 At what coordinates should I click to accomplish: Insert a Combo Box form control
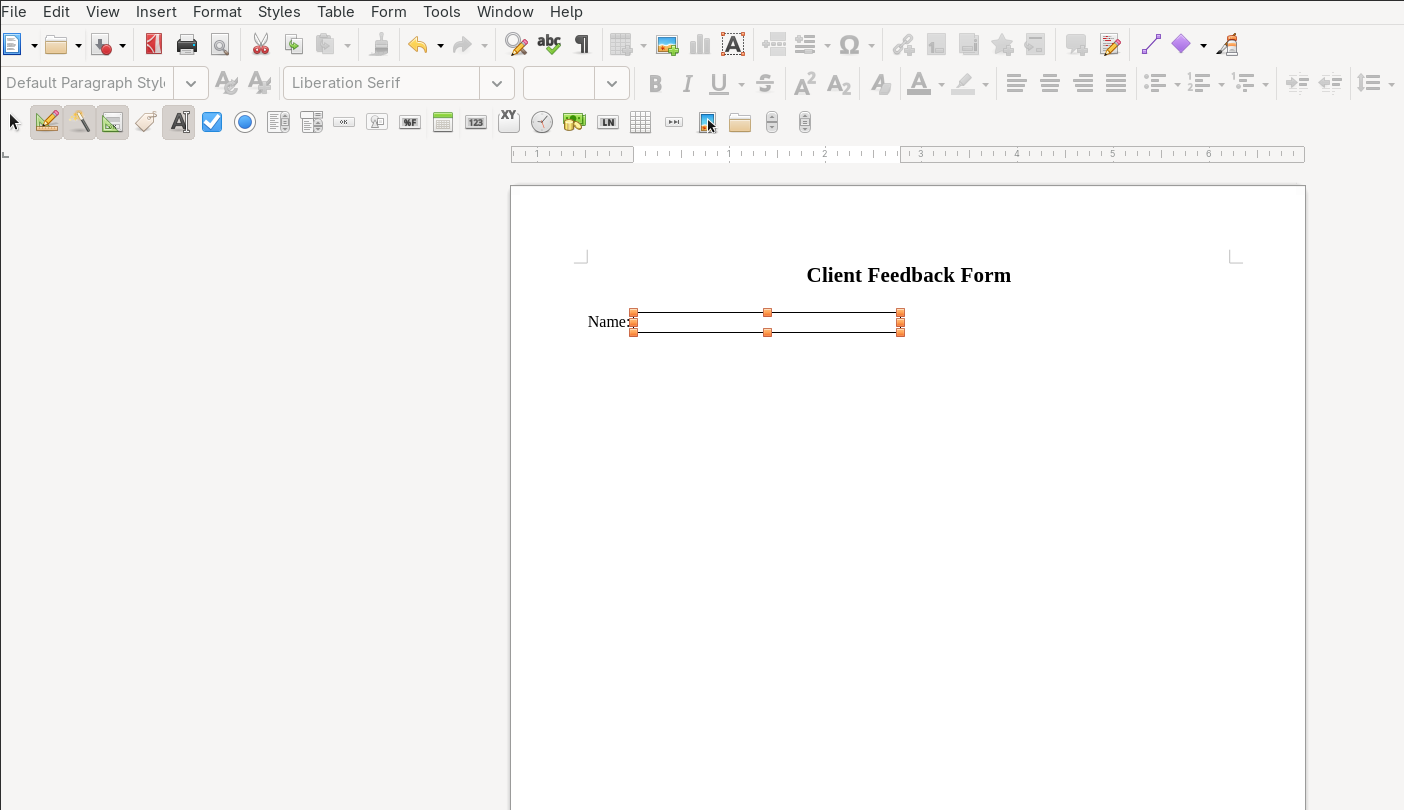tap(311, 122)
